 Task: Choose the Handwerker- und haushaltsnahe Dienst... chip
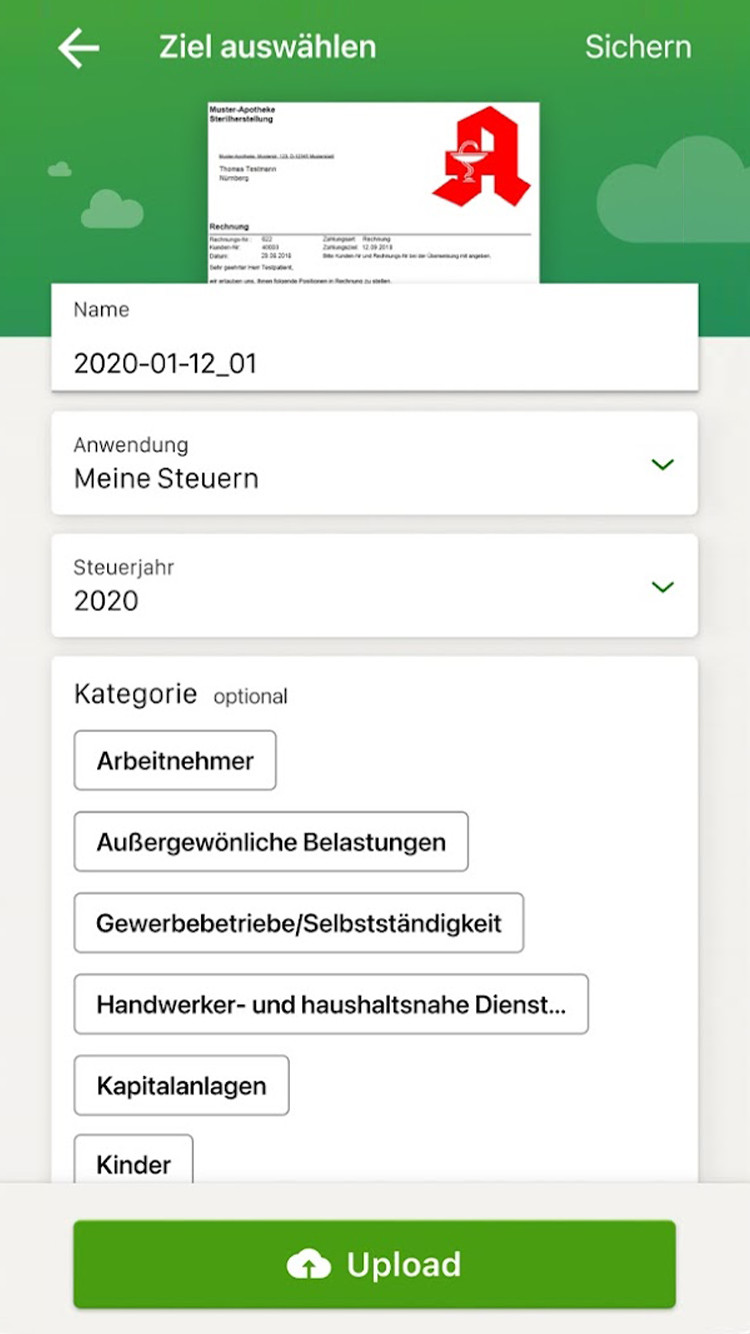click(x=331, y=1004)
